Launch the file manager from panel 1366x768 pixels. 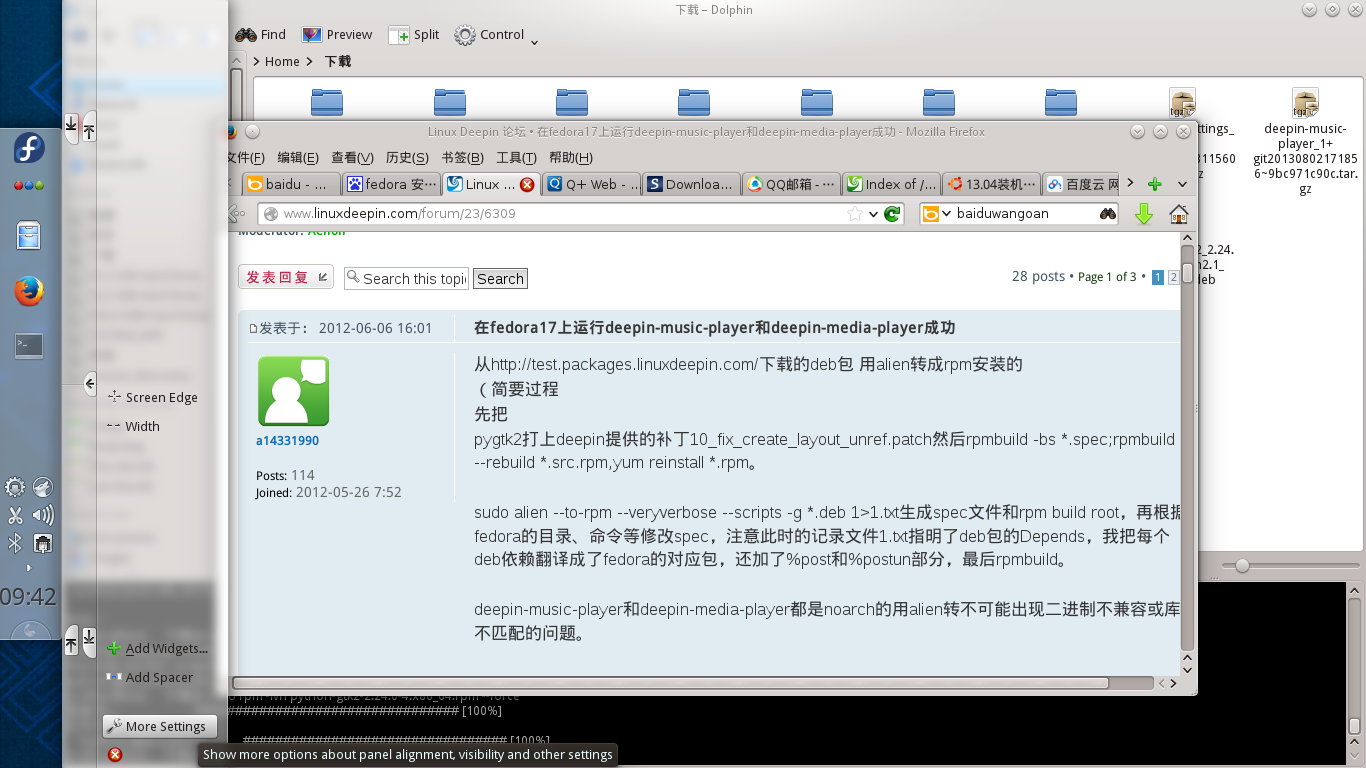coord(29,236)
